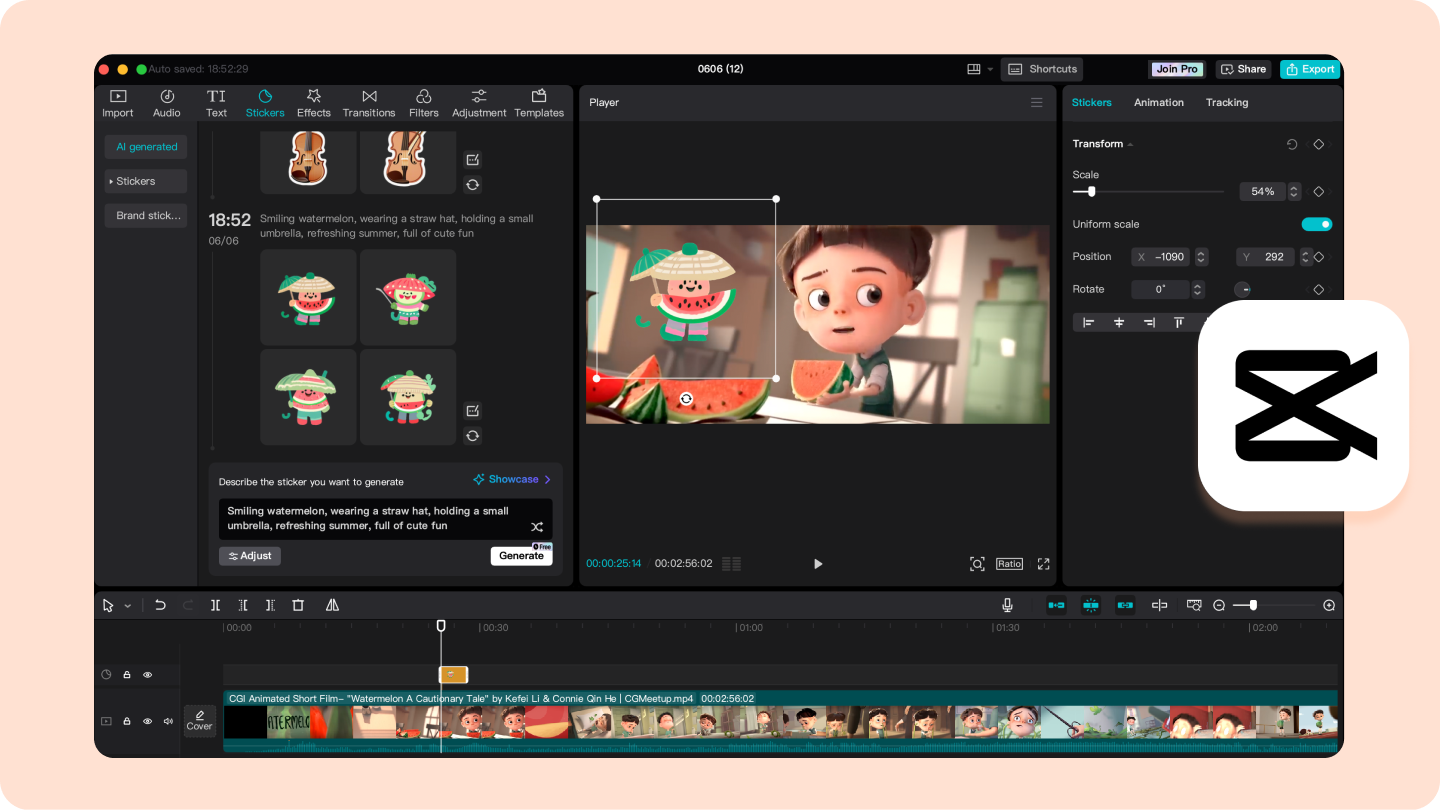Open the Import media tab

[118, 103]
